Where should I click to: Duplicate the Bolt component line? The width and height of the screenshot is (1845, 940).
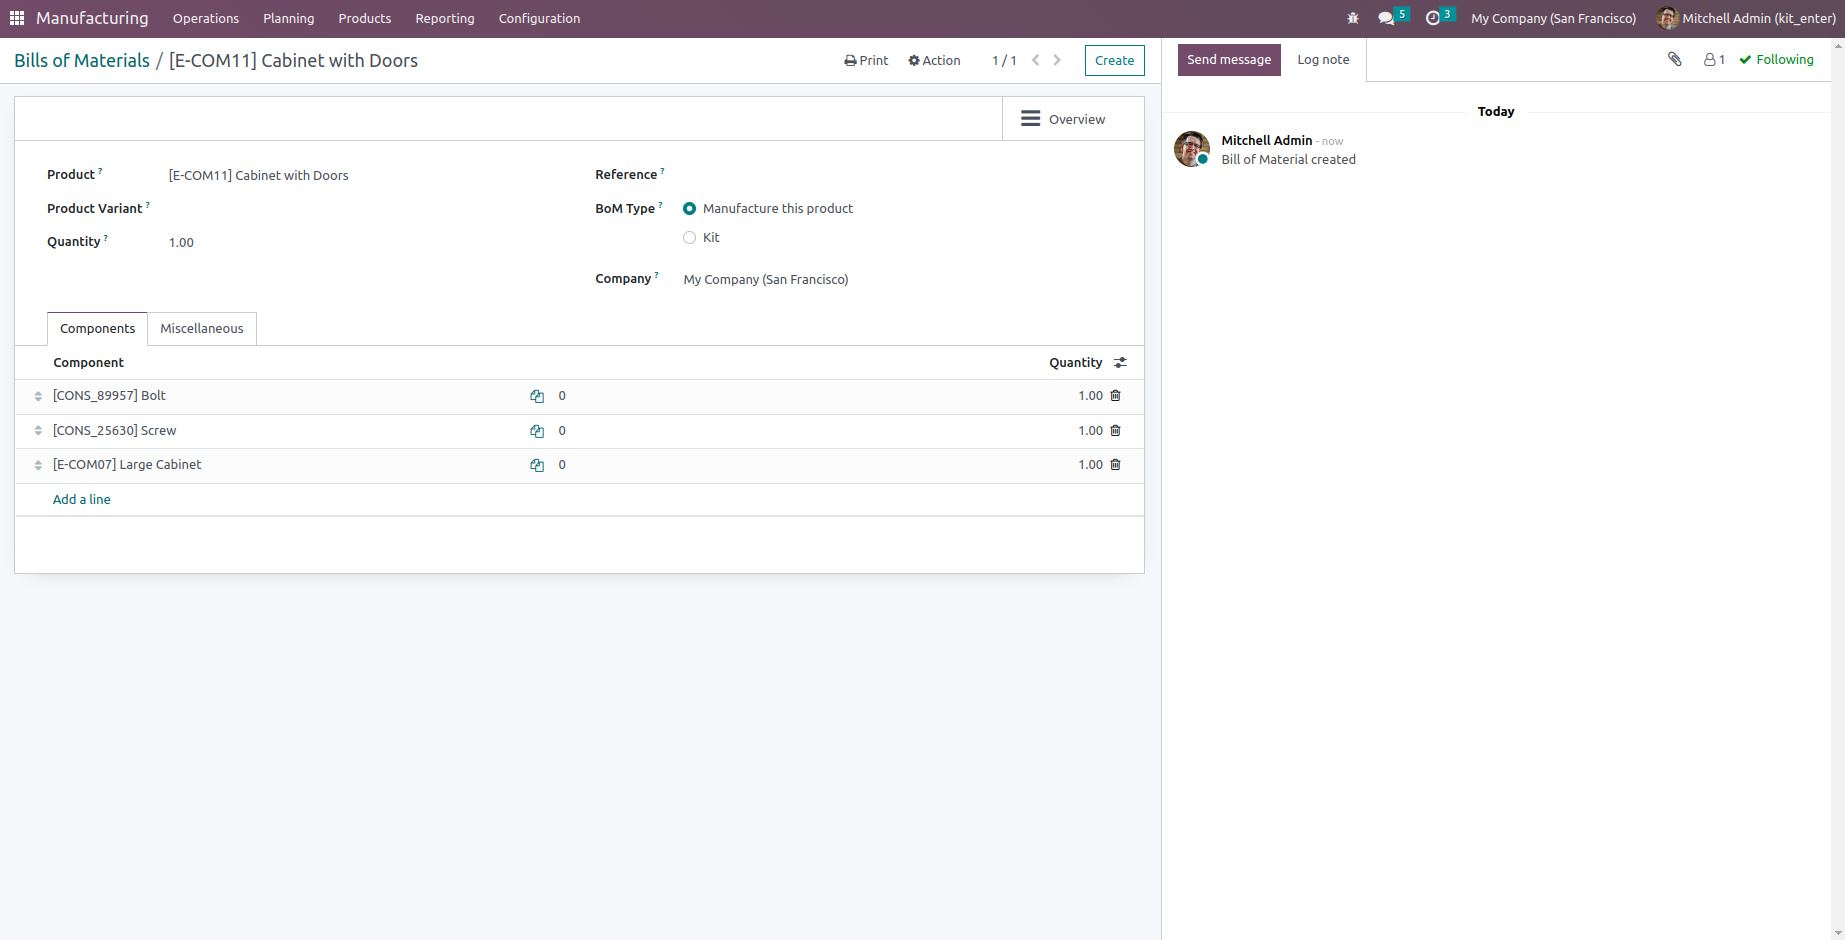tap(537, 396)
